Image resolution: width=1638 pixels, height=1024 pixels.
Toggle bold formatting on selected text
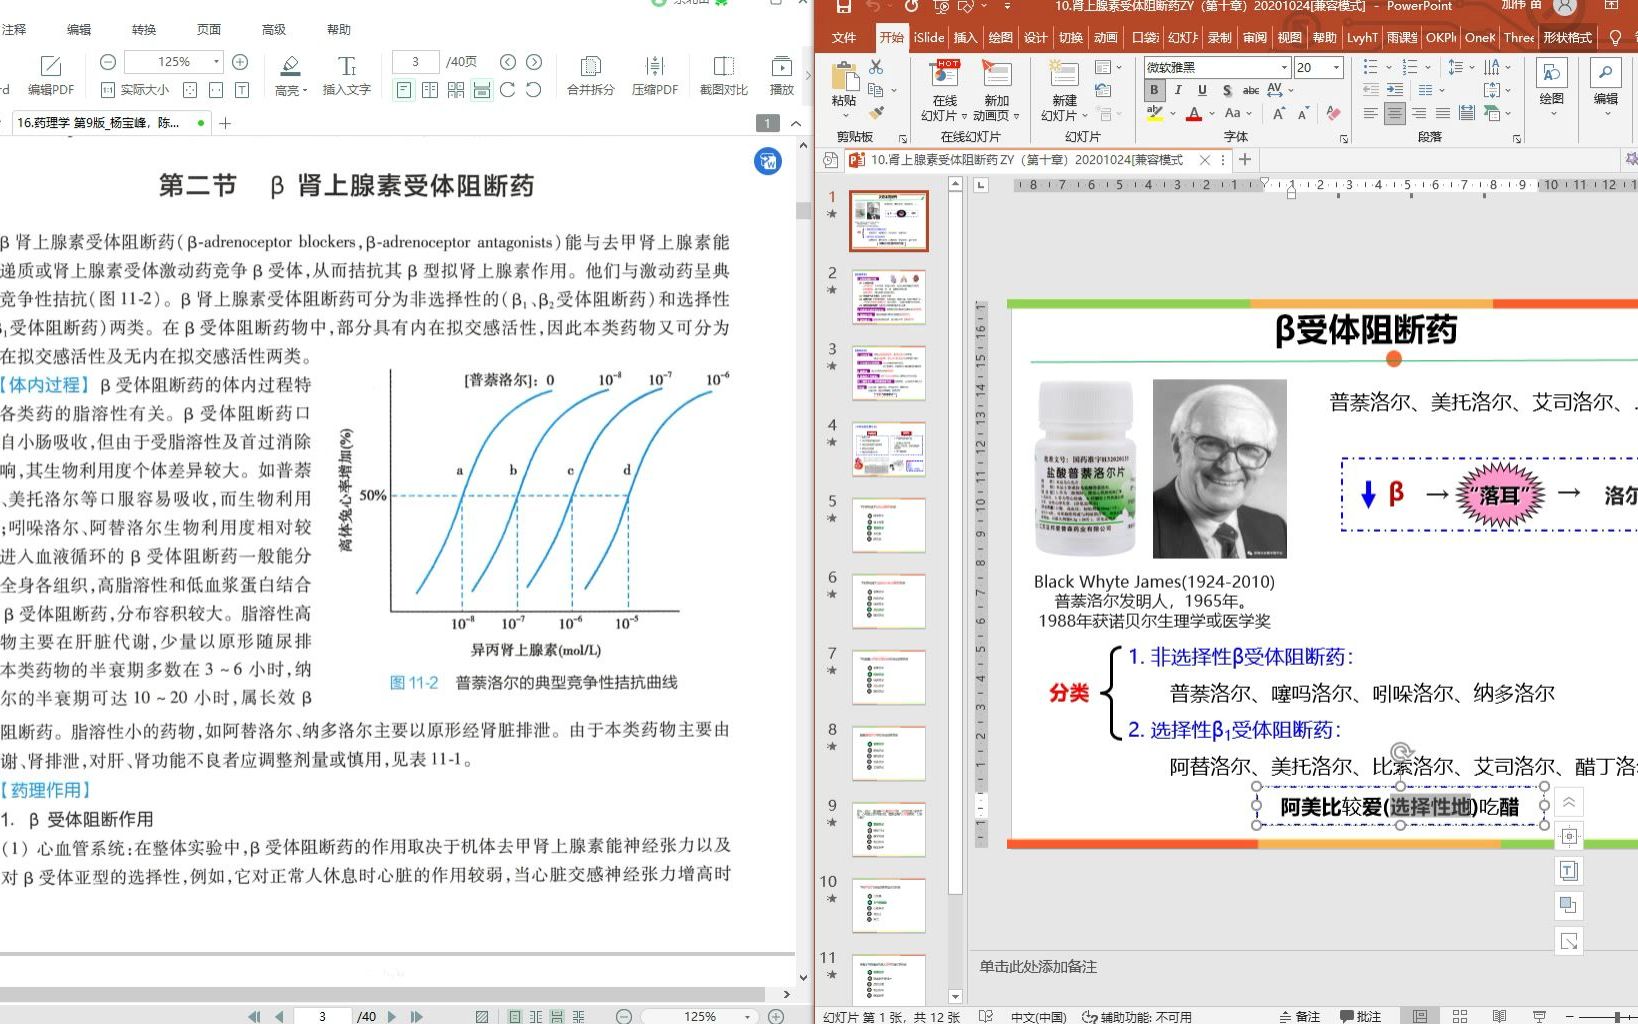pyautogui.click(x=1153, y=90)
